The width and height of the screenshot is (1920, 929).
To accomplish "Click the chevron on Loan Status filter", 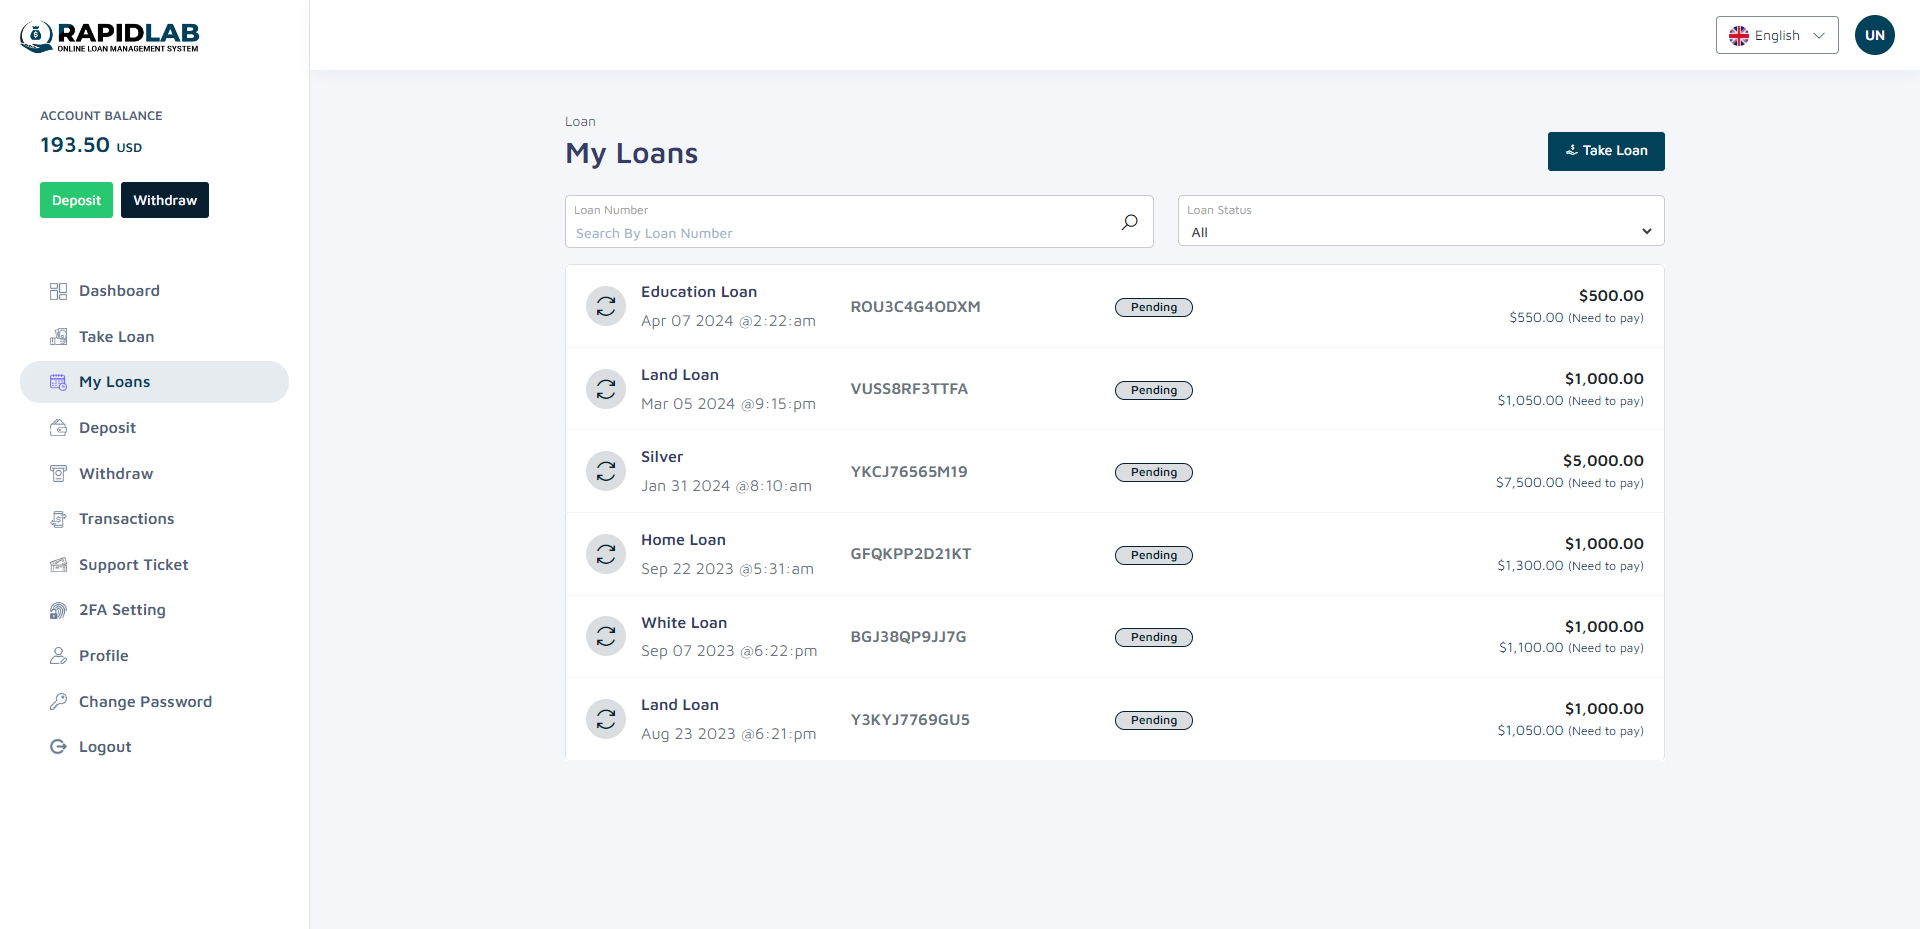I will (1646, 231).
